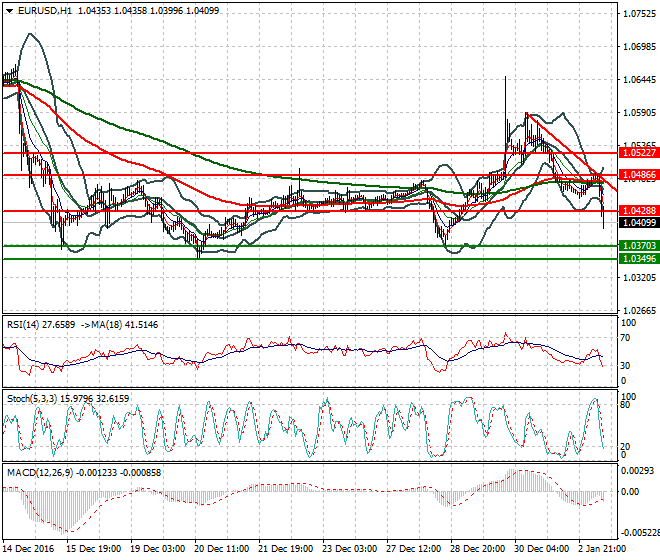Image resolution: width=660 pixels, height=560 pixels.
Task: Click the RSI scale value 30
Action: point(626,365)
